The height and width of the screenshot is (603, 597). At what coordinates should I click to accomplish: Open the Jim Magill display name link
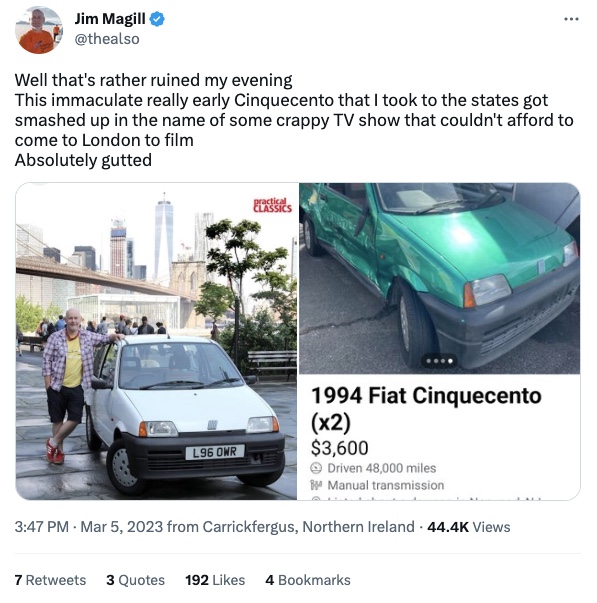110,19
